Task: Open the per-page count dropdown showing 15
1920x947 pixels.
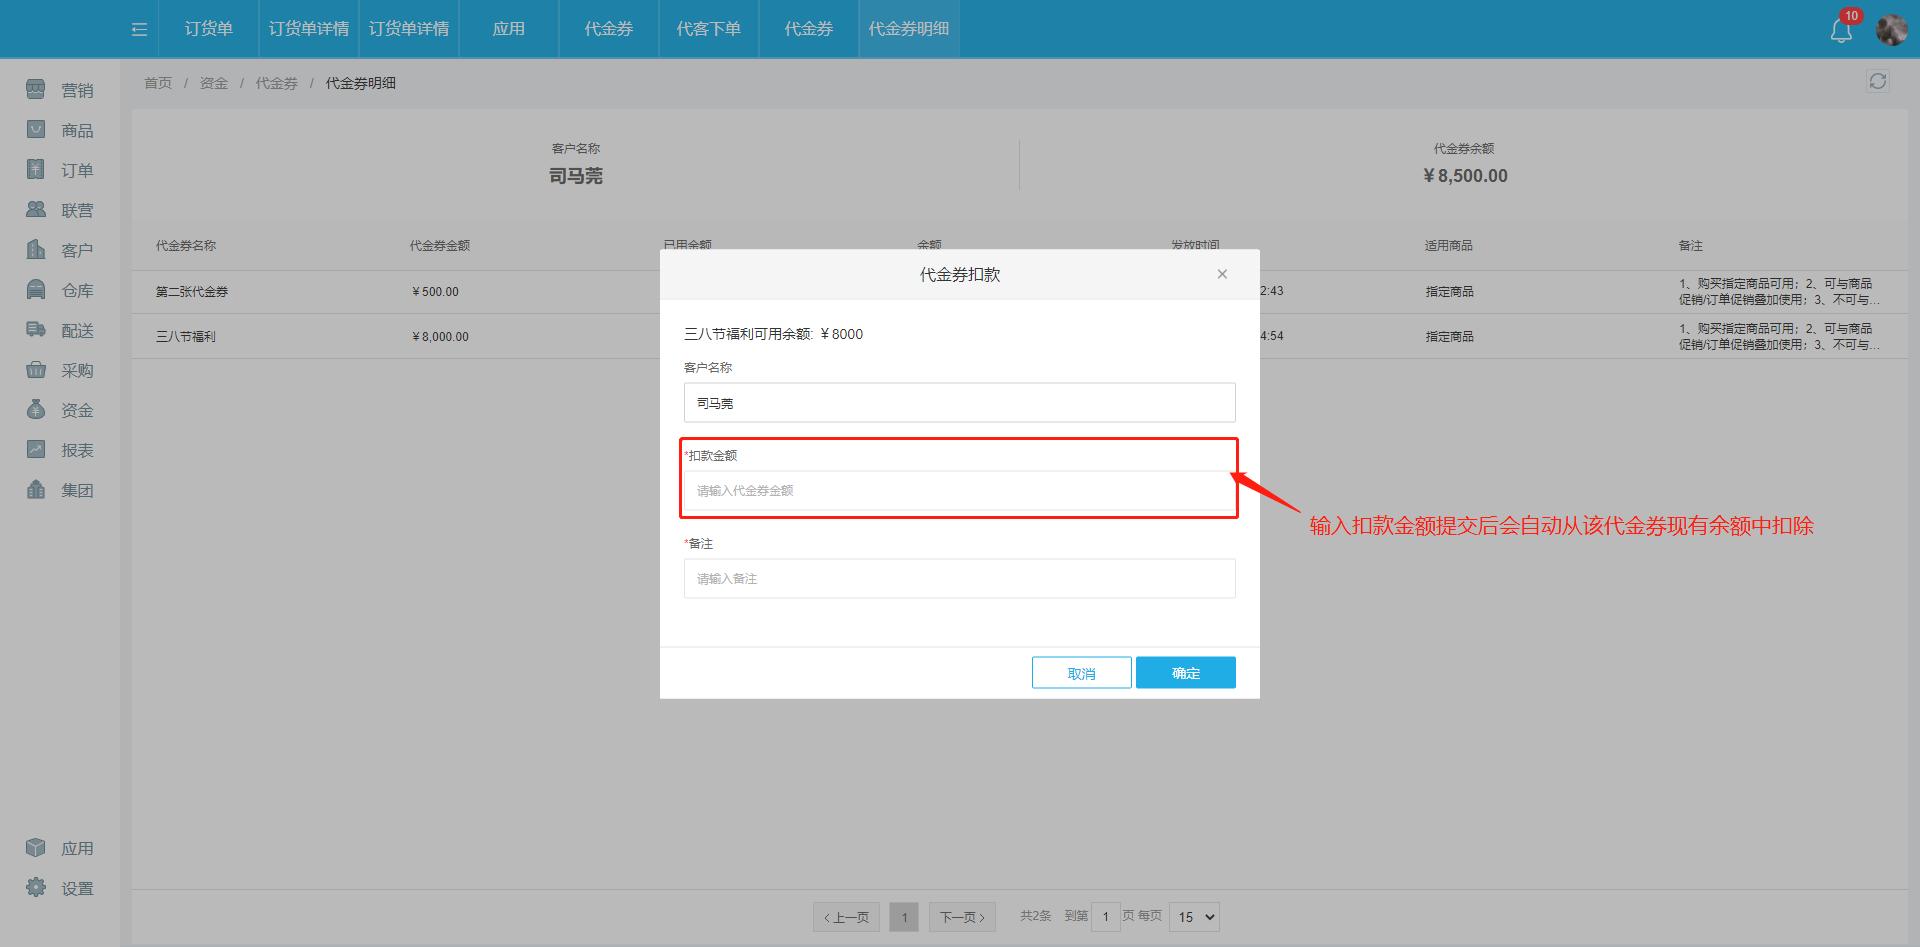Action: [x=1193, y=916]
